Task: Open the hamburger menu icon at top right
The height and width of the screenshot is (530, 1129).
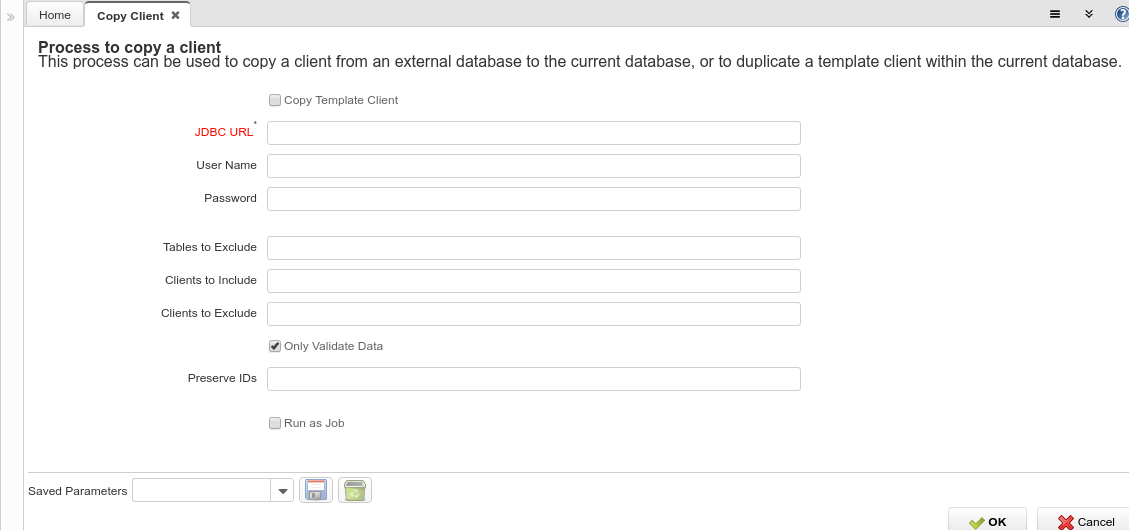Action: pos(1055,14)
